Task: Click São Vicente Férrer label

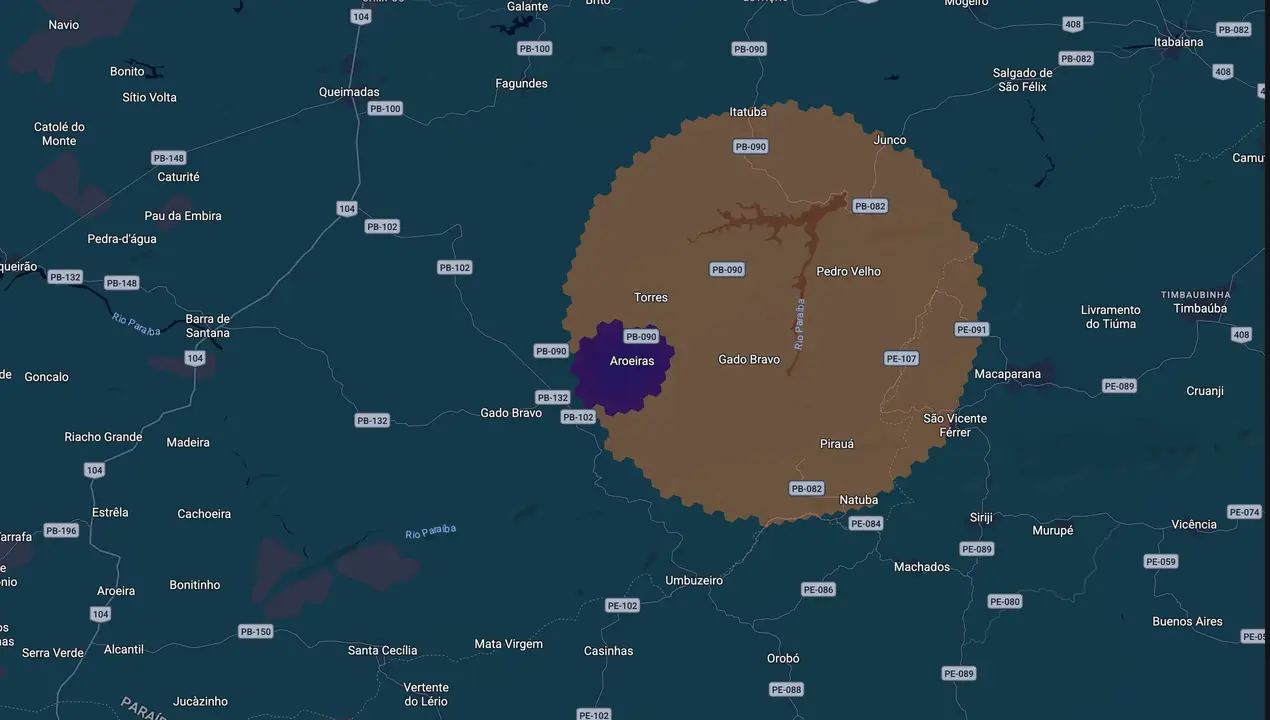Action: click(955, 426)
